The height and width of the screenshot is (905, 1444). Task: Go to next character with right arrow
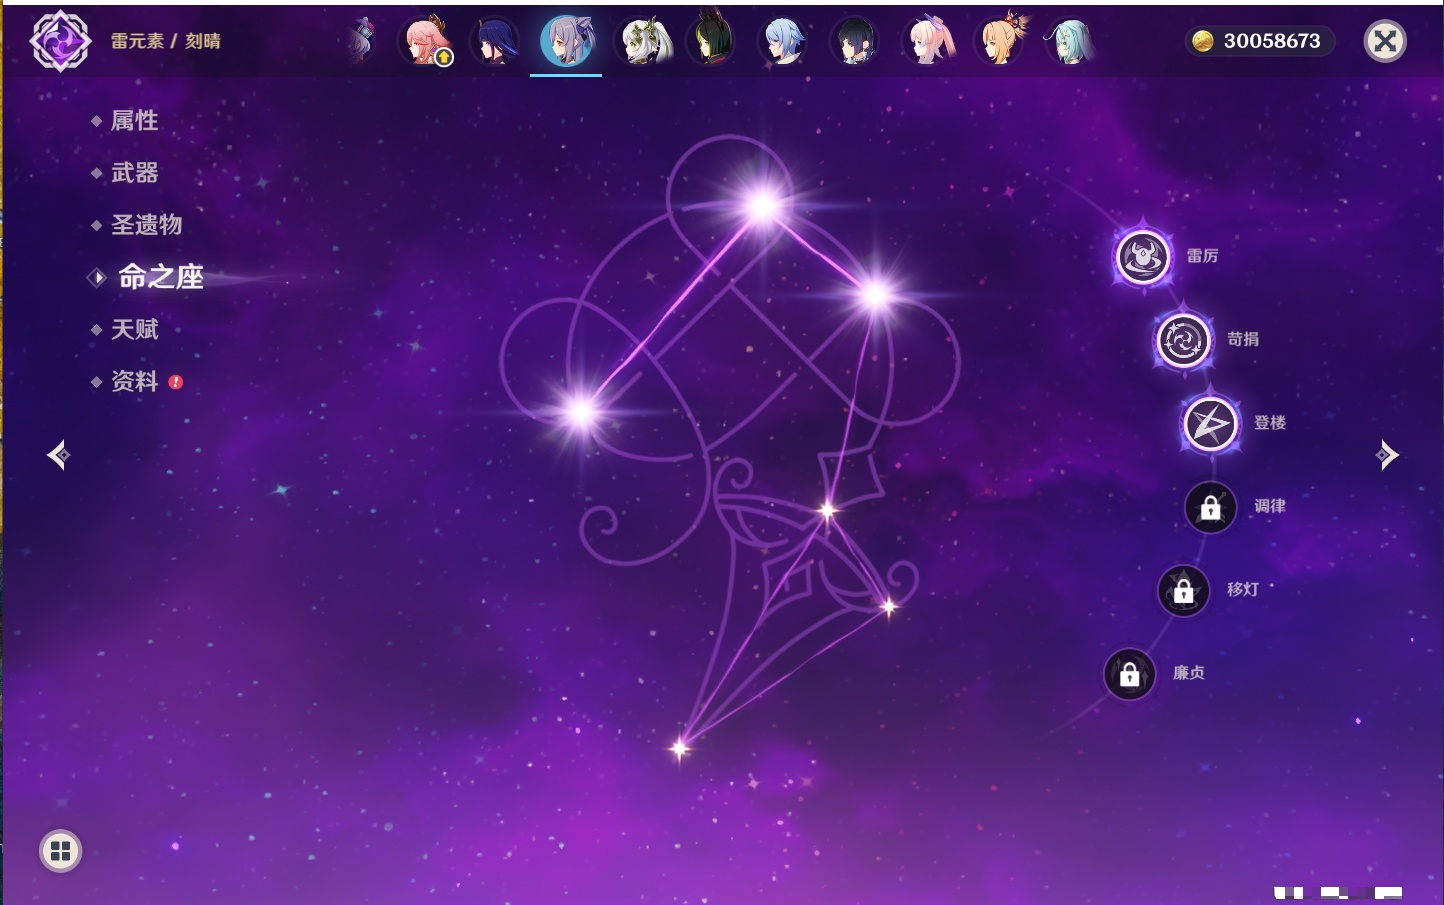1387,455
